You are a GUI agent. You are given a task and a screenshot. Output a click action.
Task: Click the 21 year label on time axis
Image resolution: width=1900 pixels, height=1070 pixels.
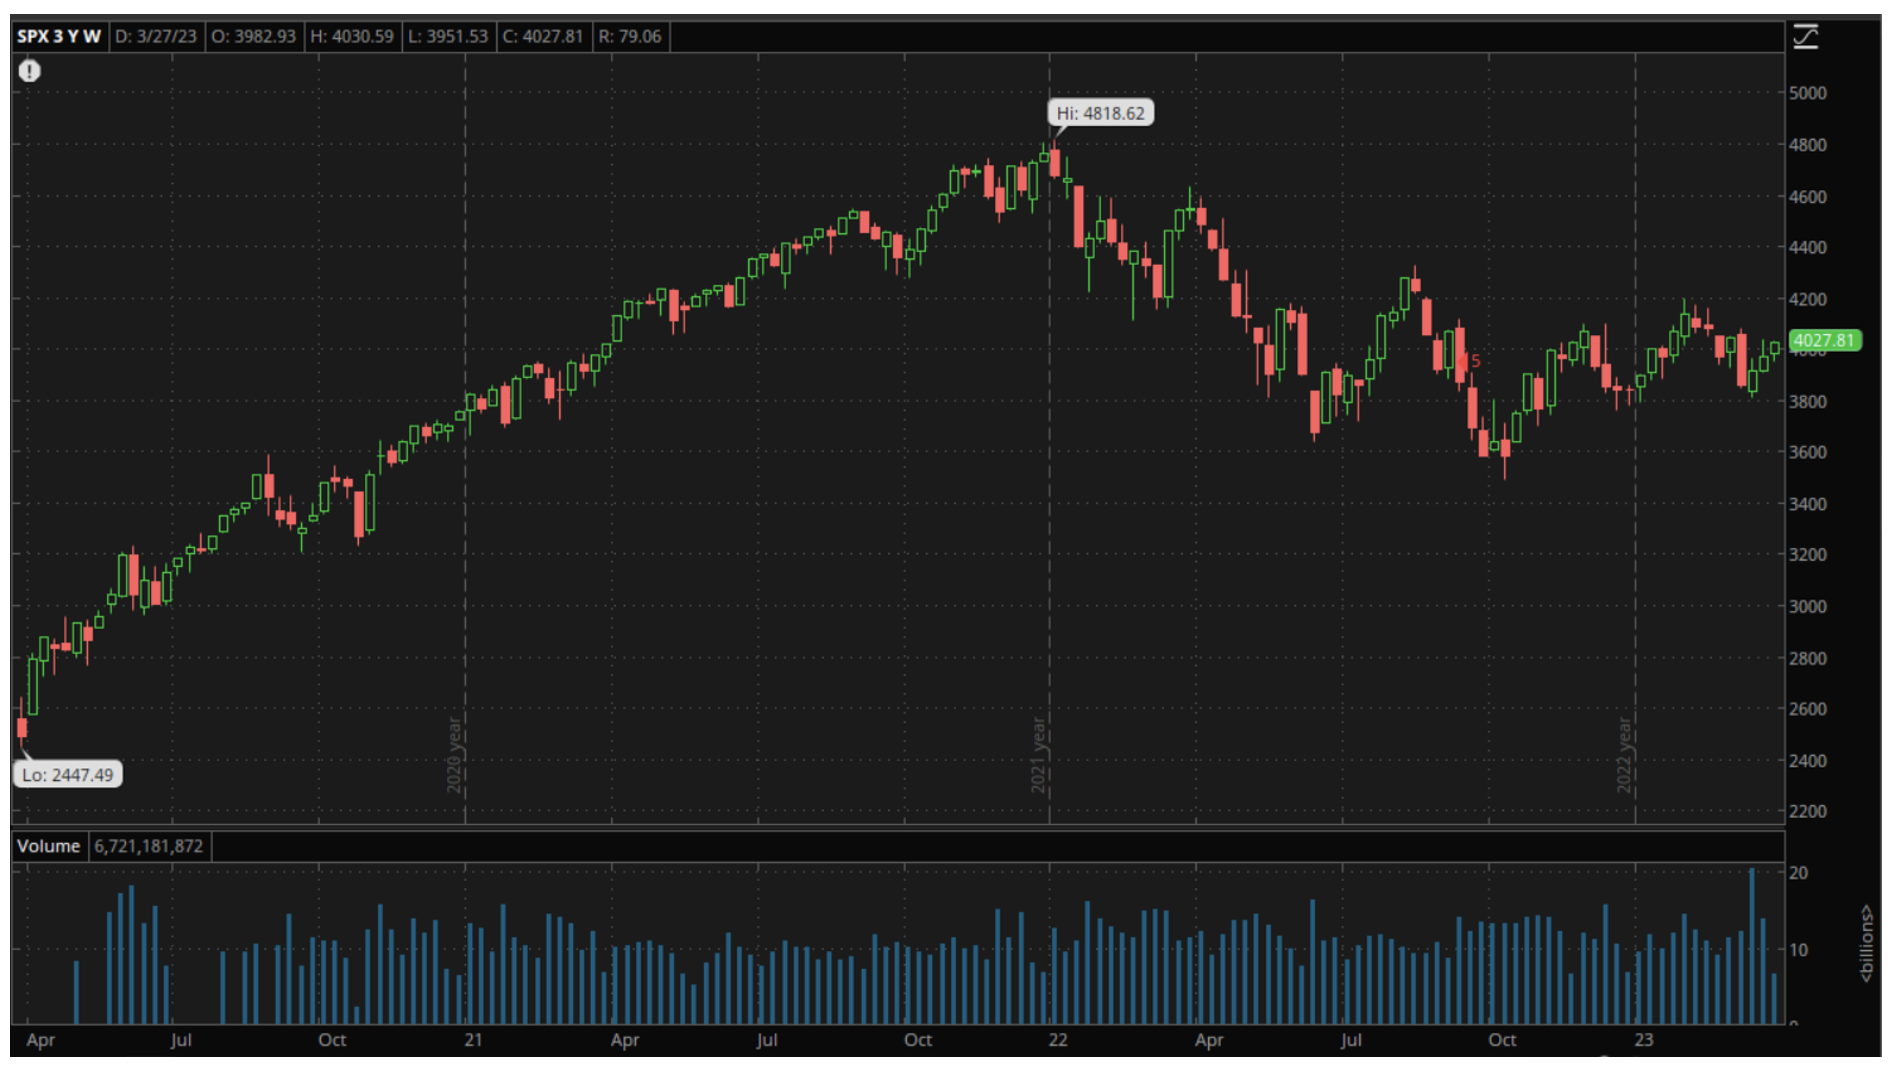point(473,1040)
